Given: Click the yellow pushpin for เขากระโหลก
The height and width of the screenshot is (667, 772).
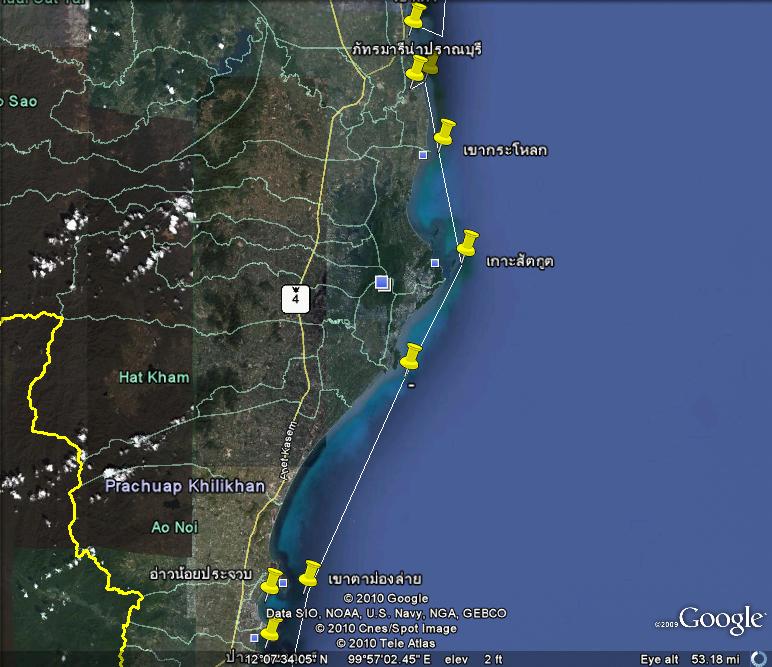Looking at the screenshot, I should [443, 132].
